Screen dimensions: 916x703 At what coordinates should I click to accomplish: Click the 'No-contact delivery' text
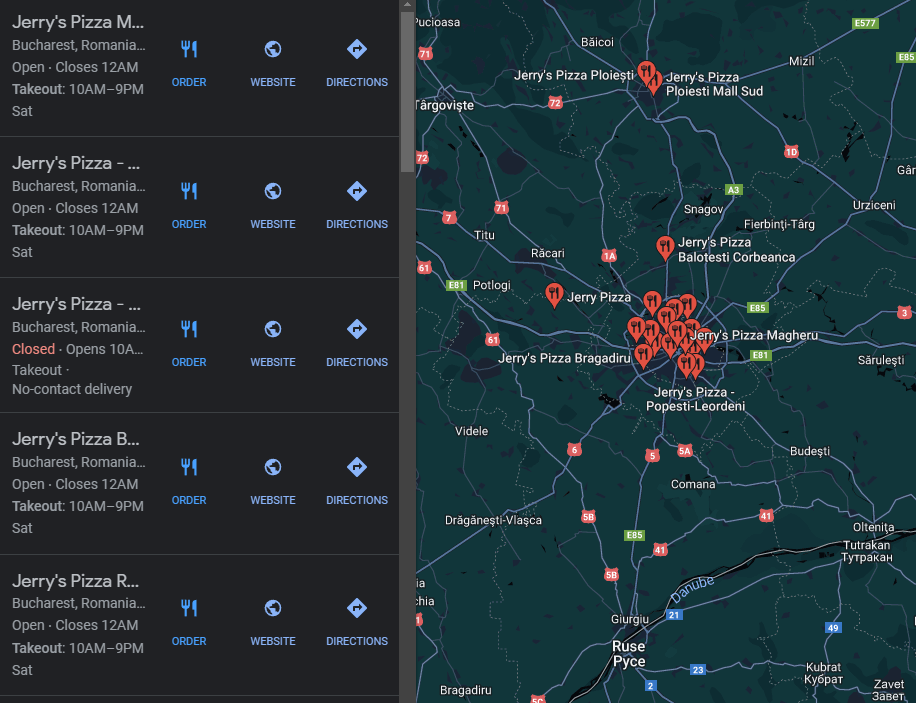[72, 389]
